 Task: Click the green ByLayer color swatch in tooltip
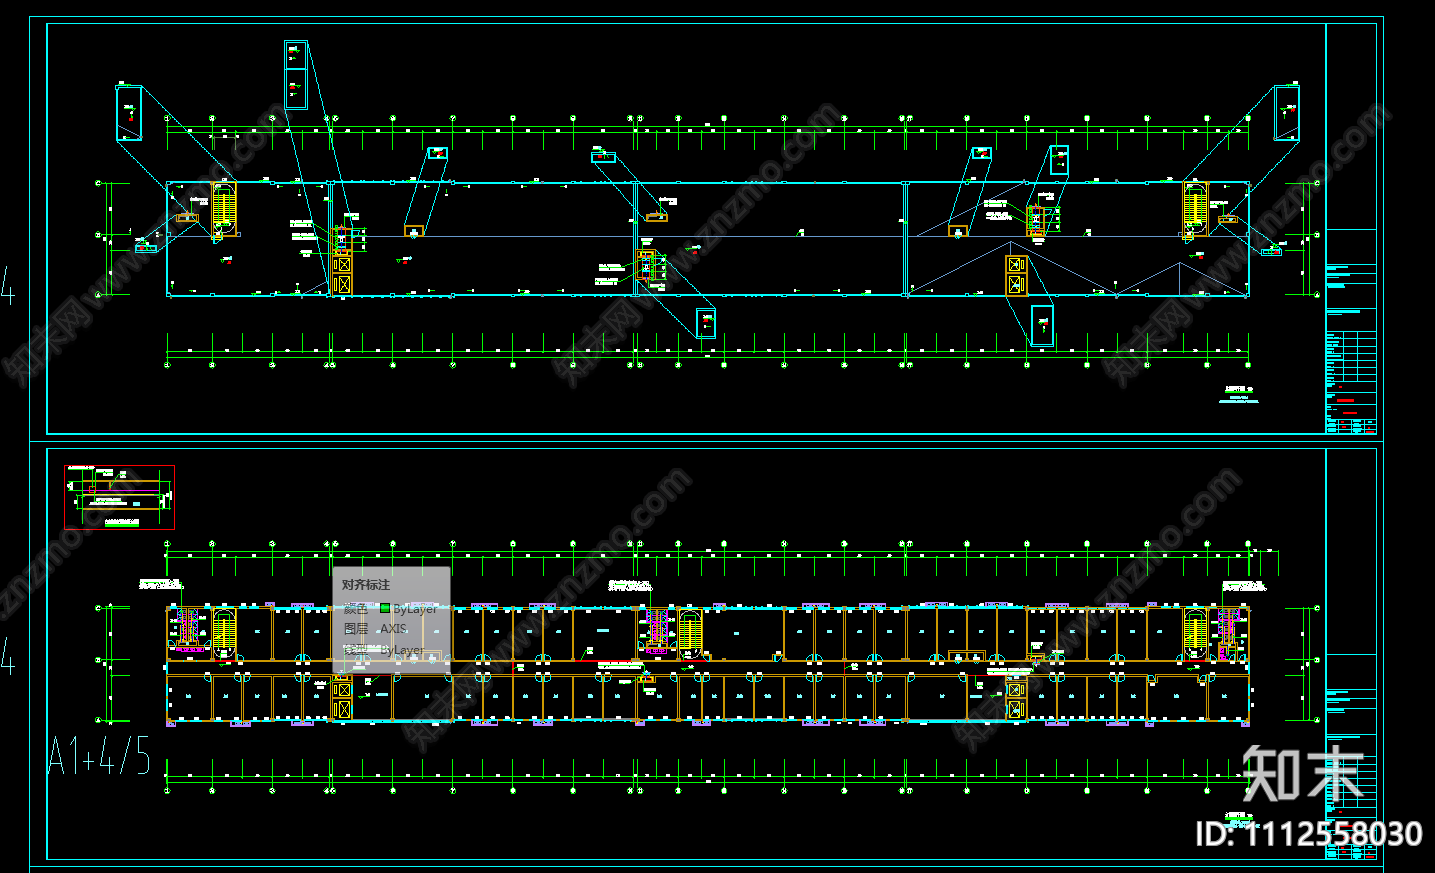[x=385, y=608]
